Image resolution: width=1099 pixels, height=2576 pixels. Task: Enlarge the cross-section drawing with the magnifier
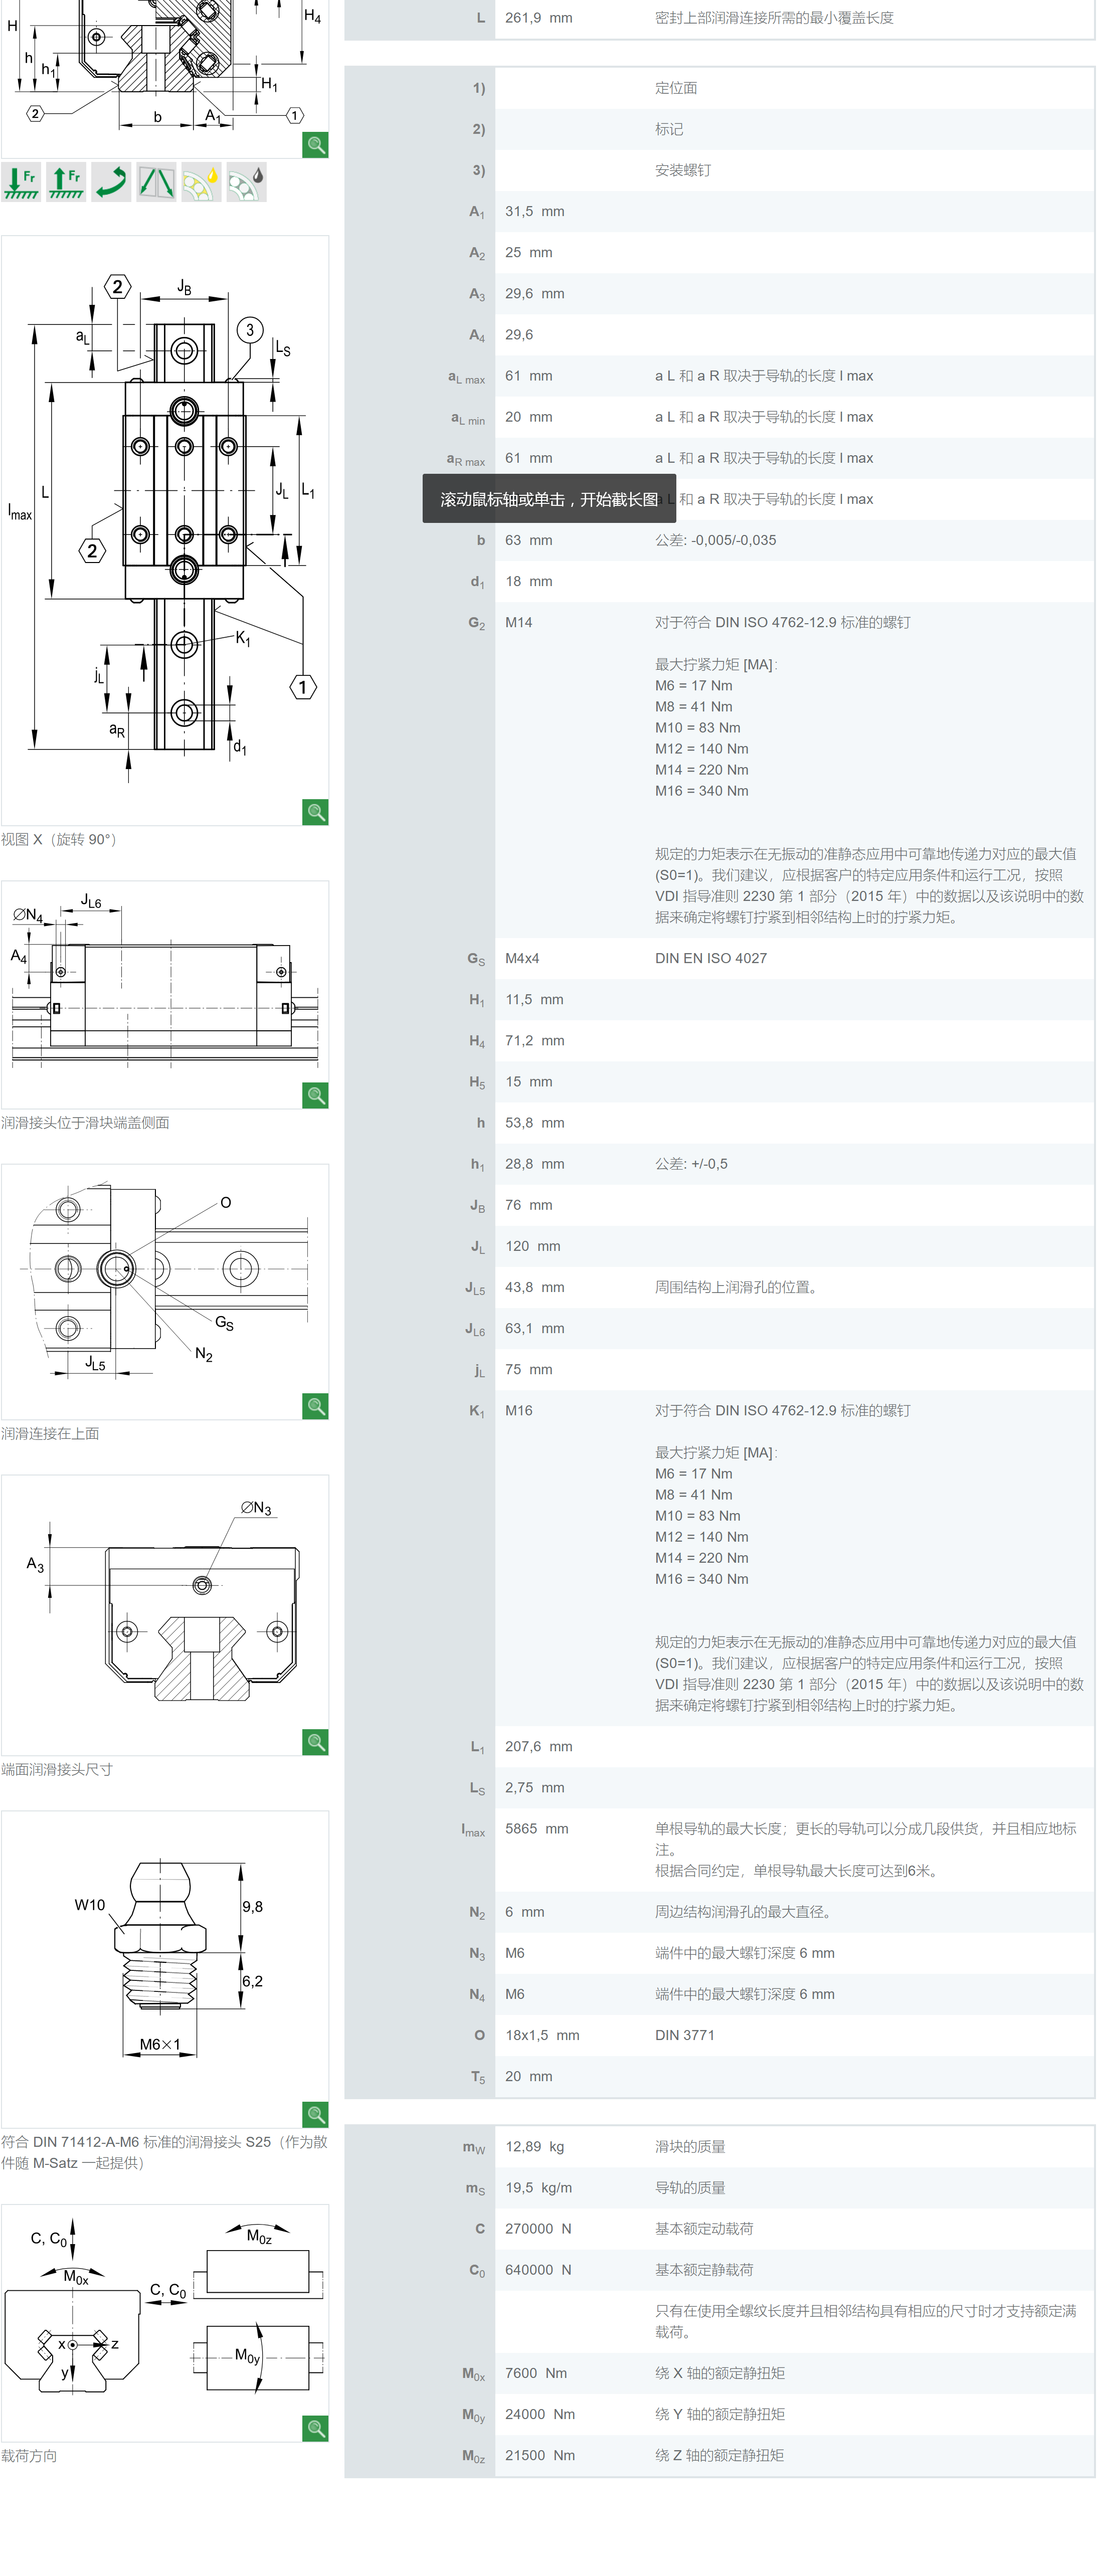pos(316,145)
